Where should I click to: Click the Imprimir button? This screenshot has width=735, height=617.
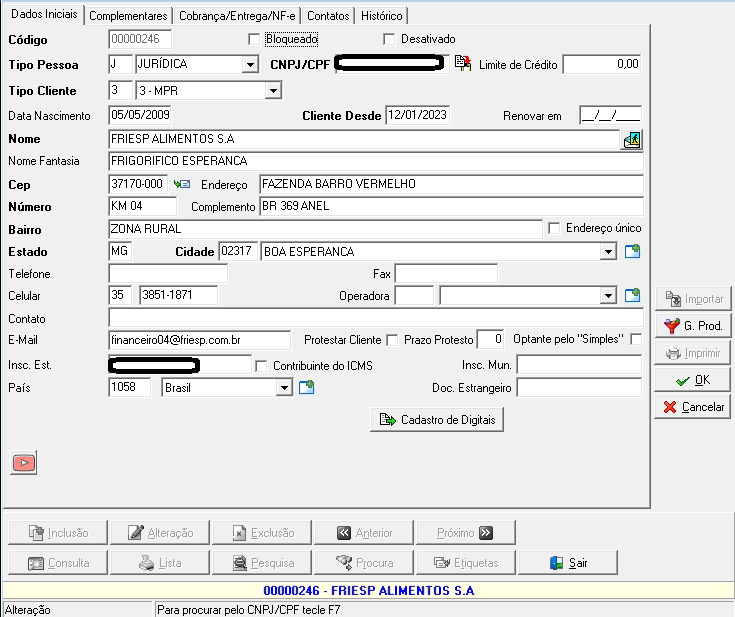693,353
